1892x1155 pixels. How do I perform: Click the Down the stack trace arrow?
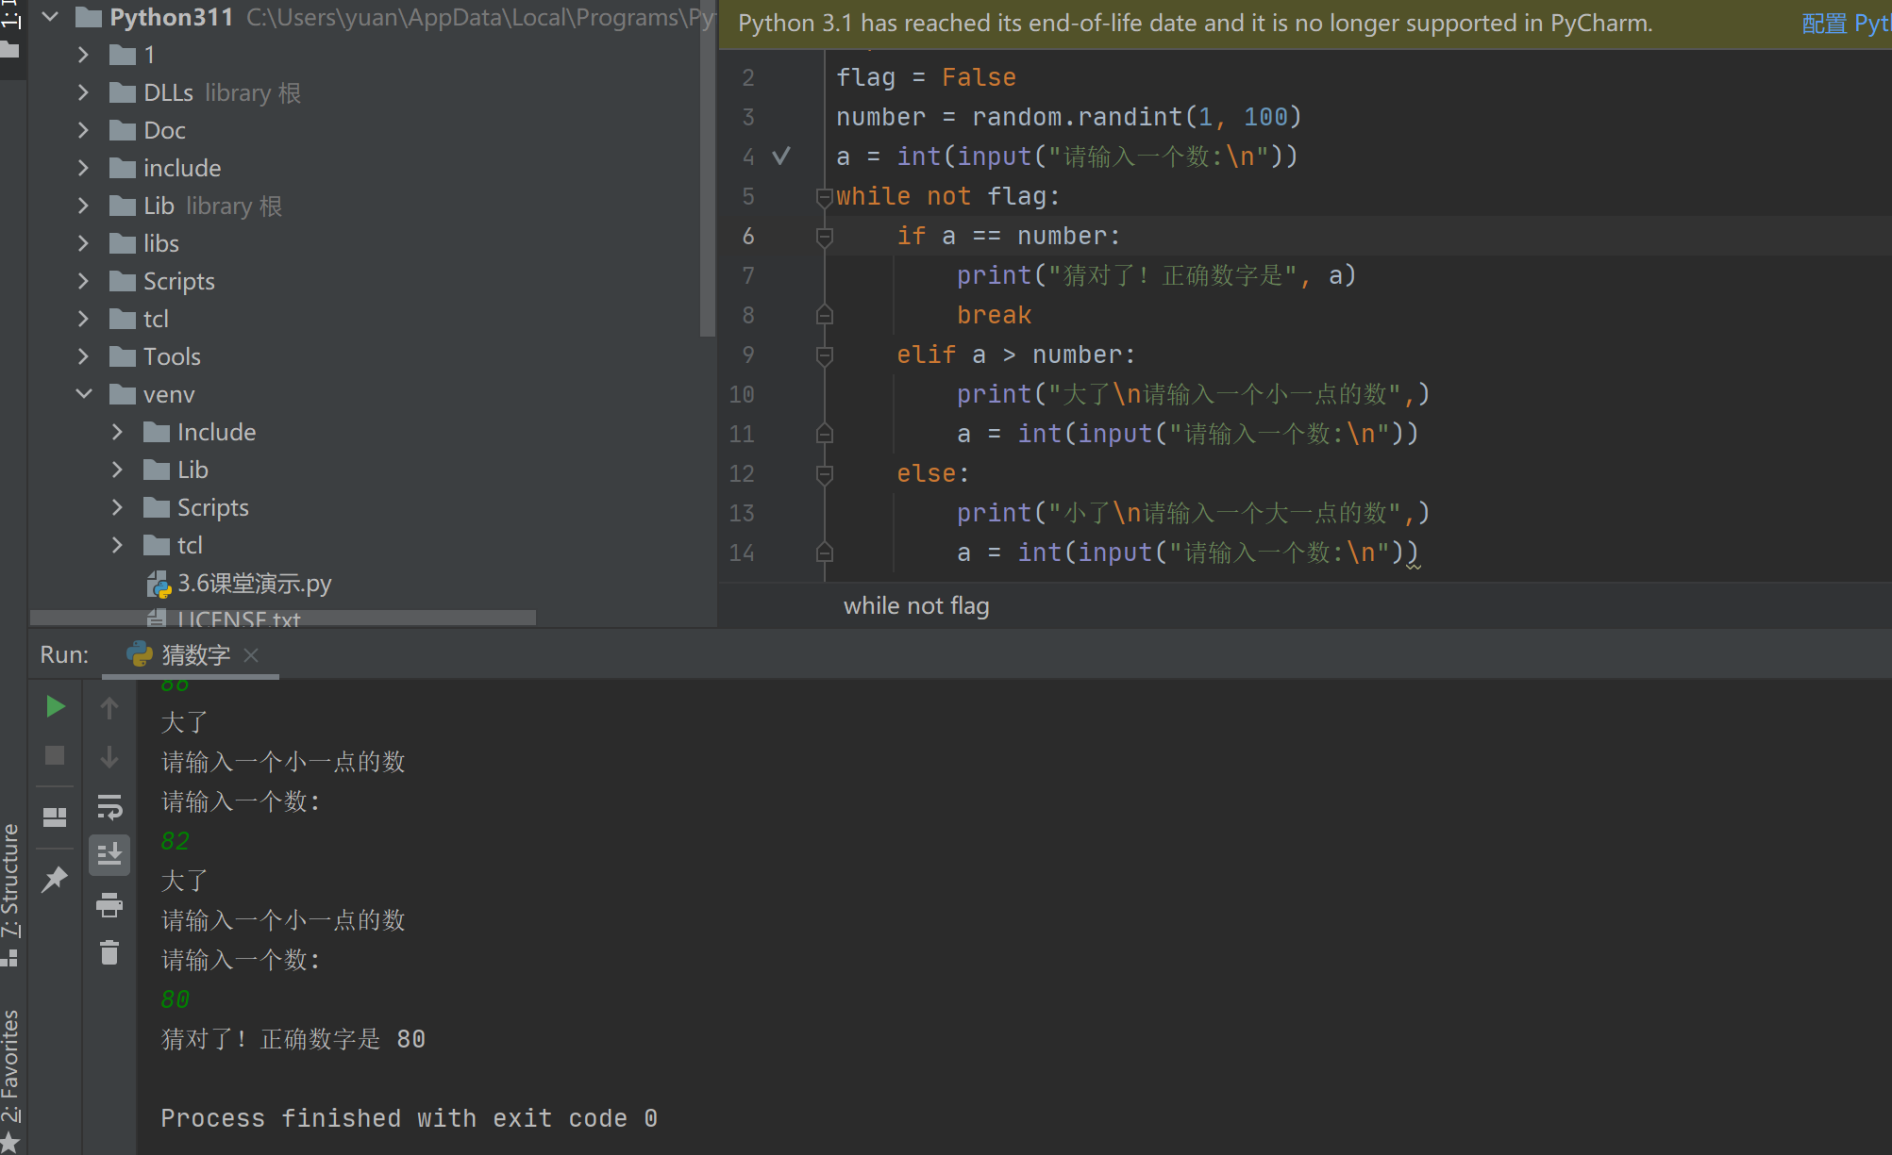[109, 757]
